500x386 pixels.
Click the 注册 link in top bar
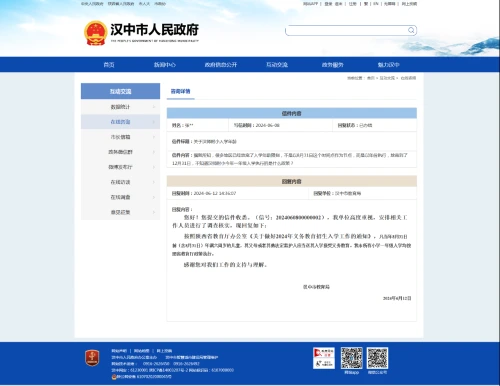[x=353, y=4]
